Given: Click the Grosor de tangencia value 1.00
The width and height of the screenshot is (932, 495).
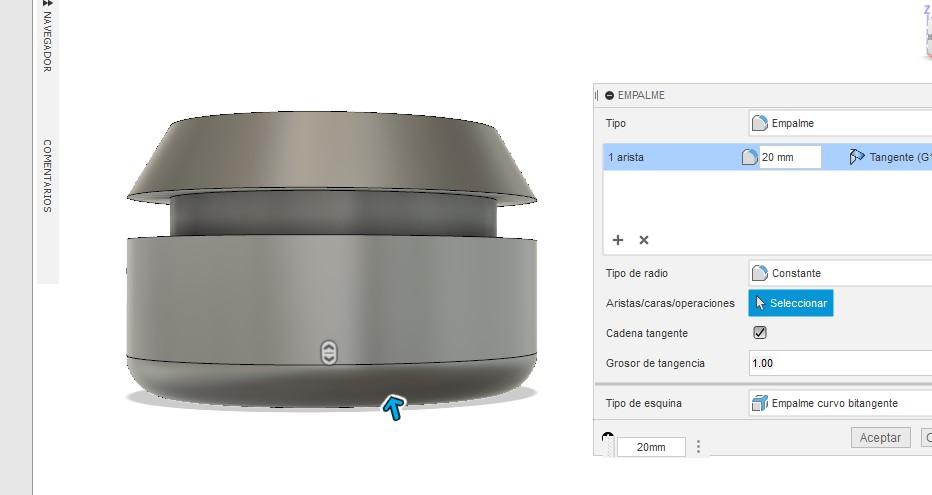Looking at the screenshot, I should coord(840,362).
